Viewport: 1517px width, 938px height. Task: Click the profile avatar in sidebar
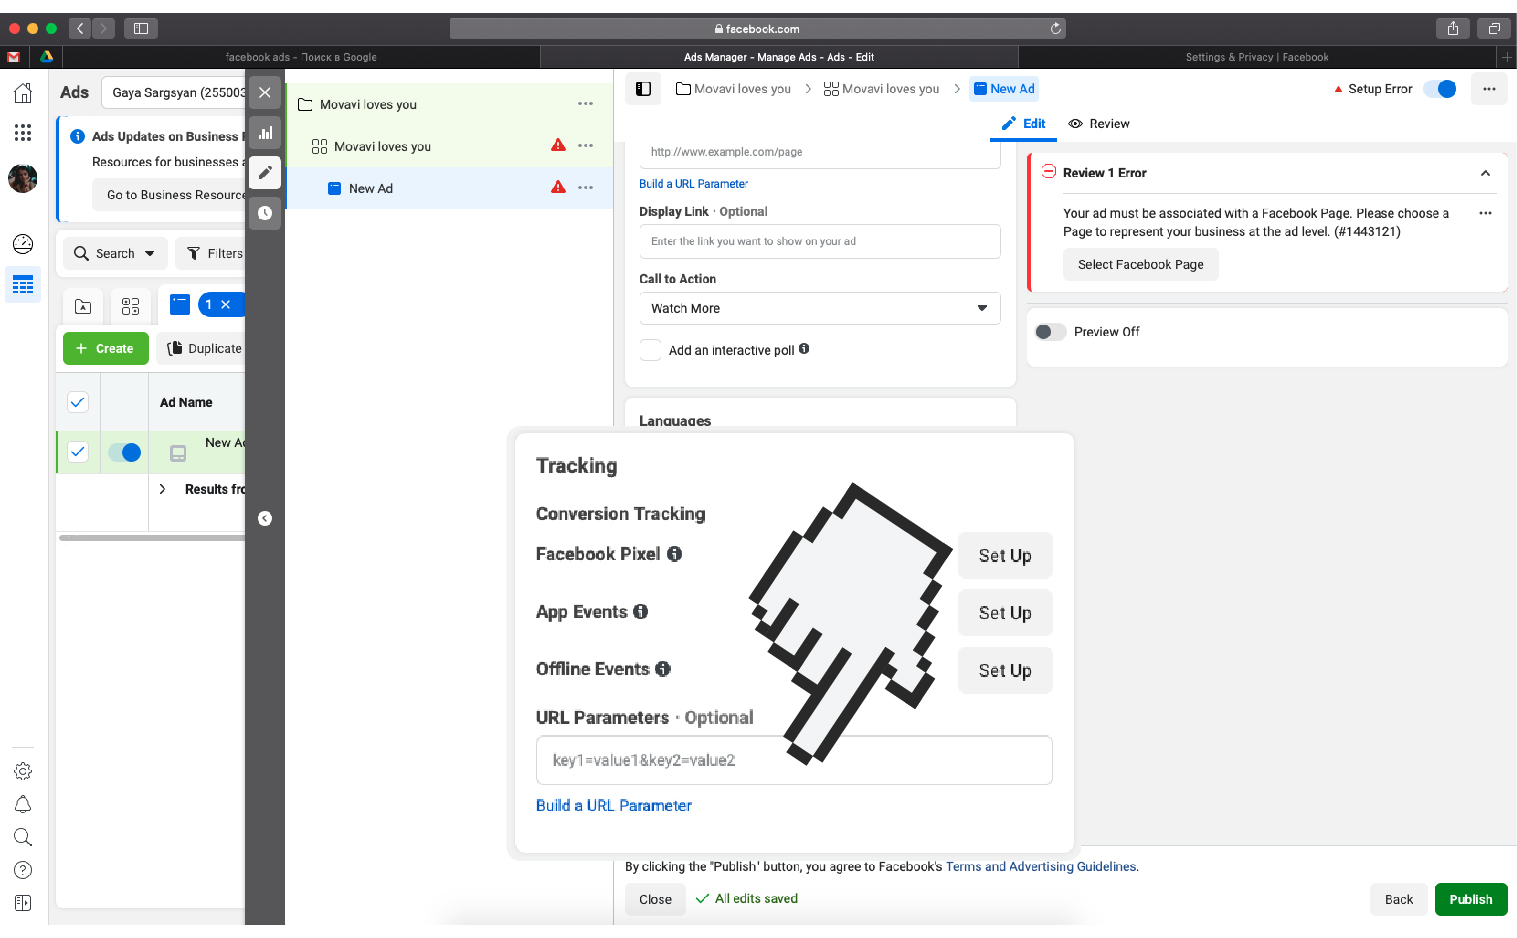pyautogui.click(x=23, y=179)
